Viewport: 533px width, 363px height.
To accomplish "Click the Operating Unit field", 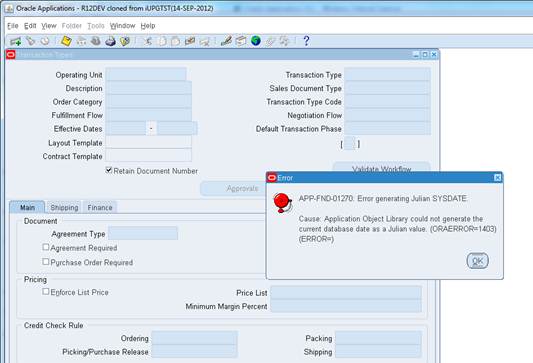I will point(146,74).
